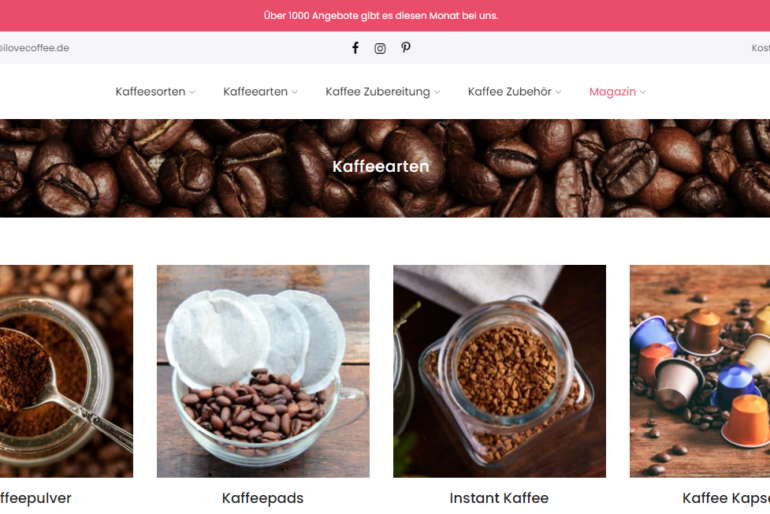Open the coffee pads thumbnail image
The height and width of the screenshot is (514, 770).
pos(263,371)
